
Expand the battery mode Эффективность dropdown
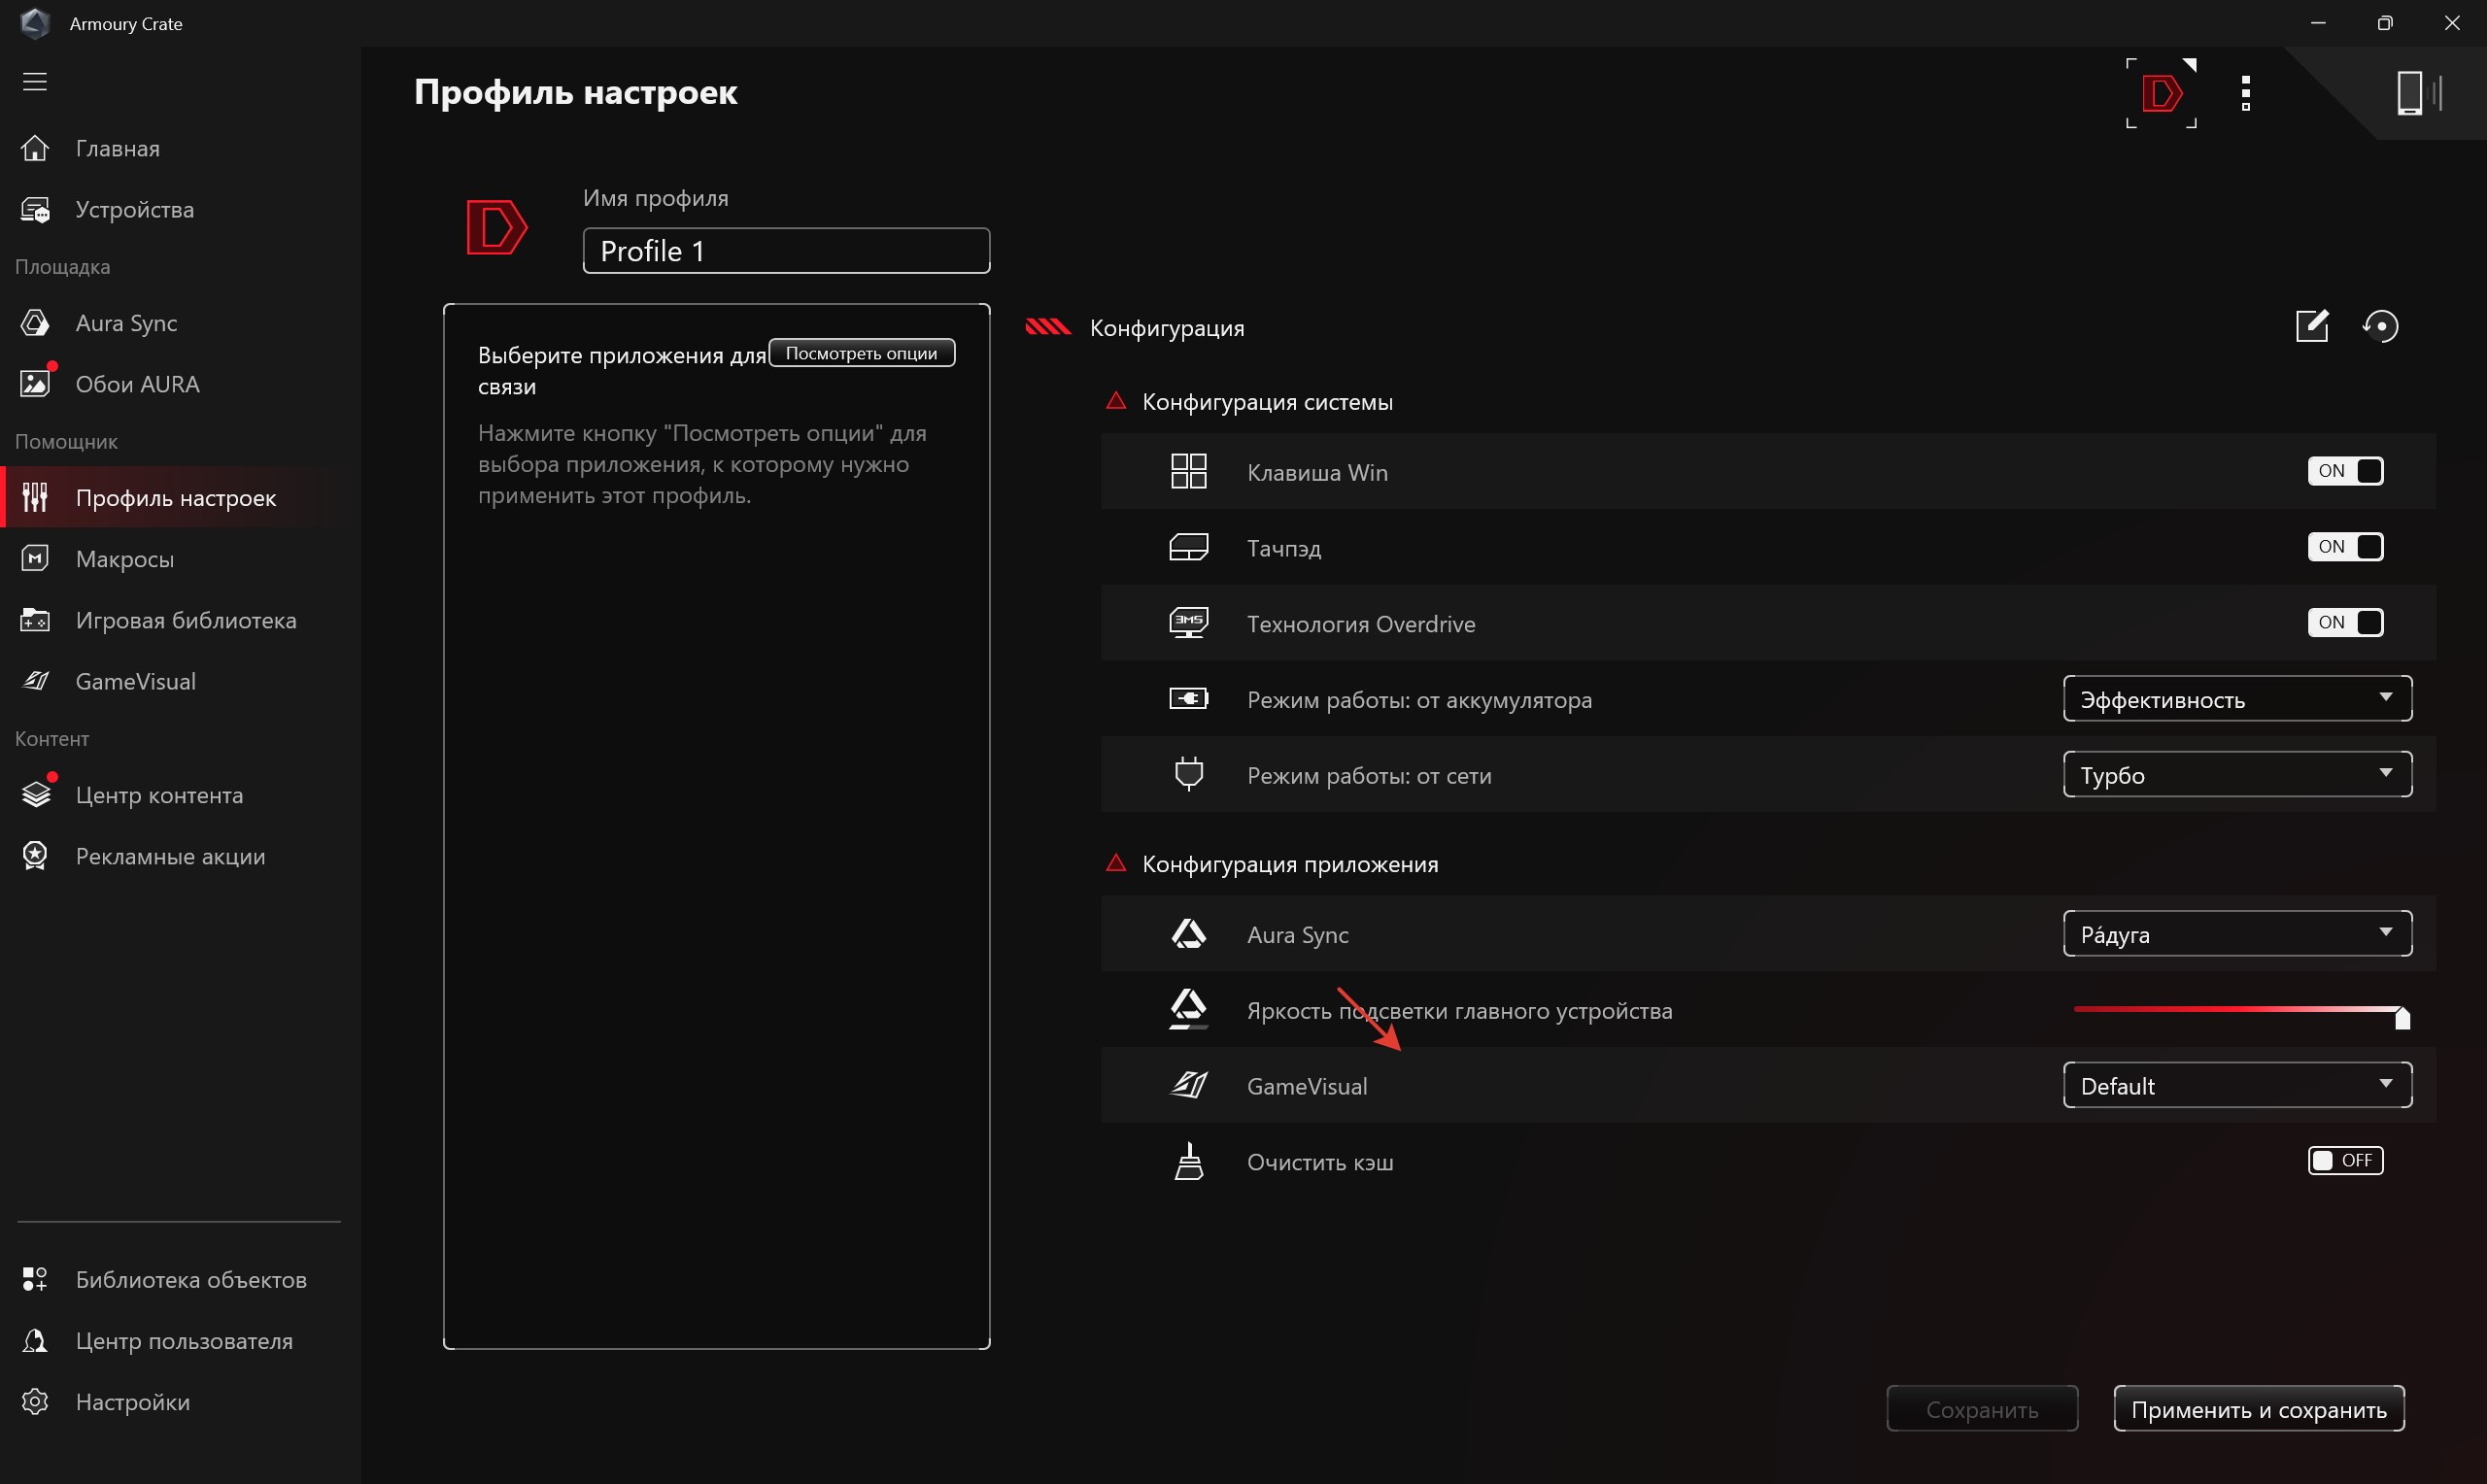click(2237, 699)
